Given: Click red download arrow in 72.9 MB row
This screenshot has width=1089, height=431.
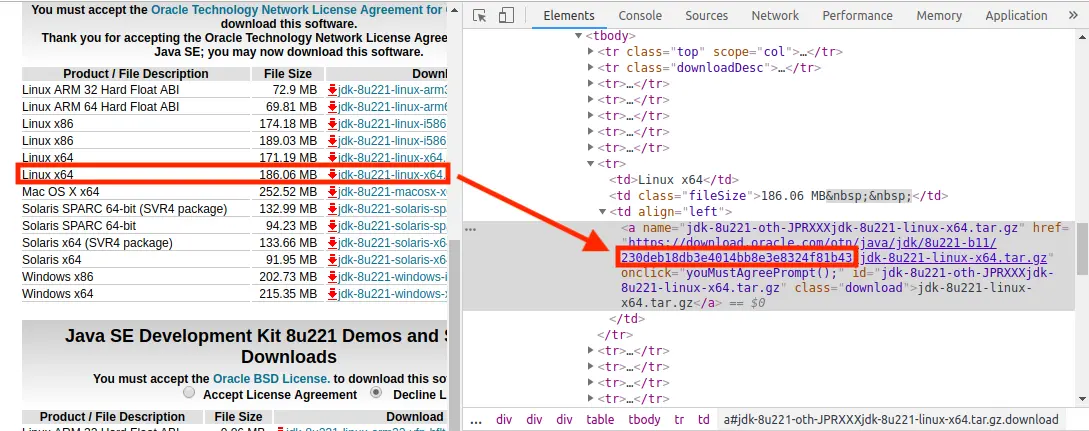Looking at the screenshot, I should click(333, 90).
